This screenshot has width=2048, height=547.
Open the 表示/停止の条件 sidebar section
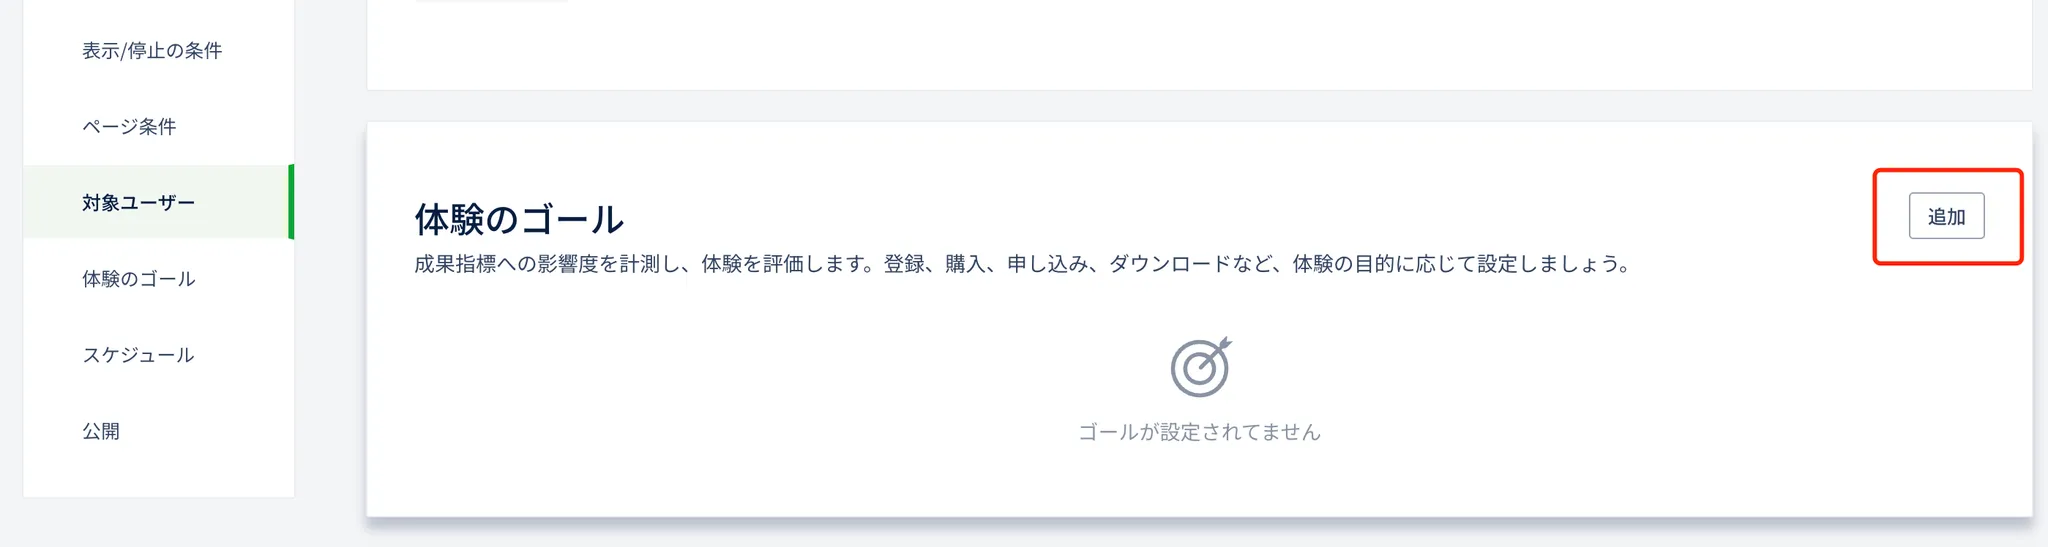[x=152, y=50]
